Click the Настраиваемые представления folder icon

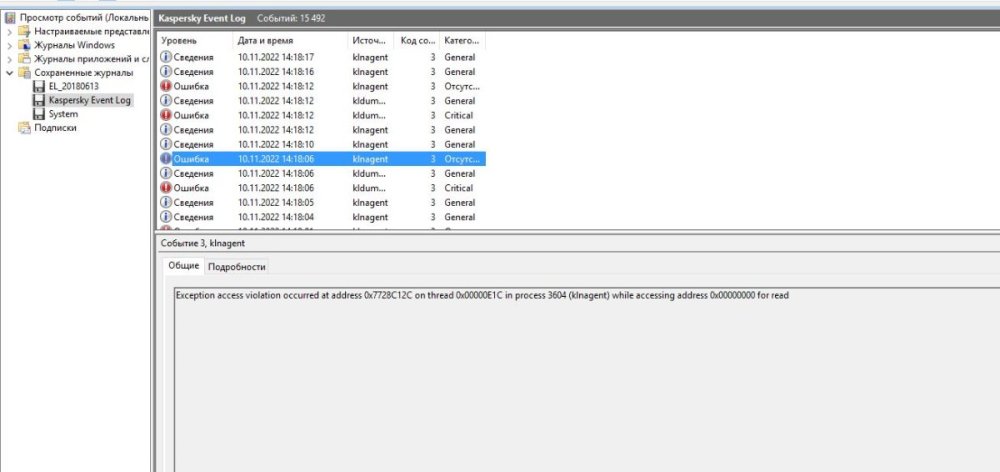click(x=24, y=31)
